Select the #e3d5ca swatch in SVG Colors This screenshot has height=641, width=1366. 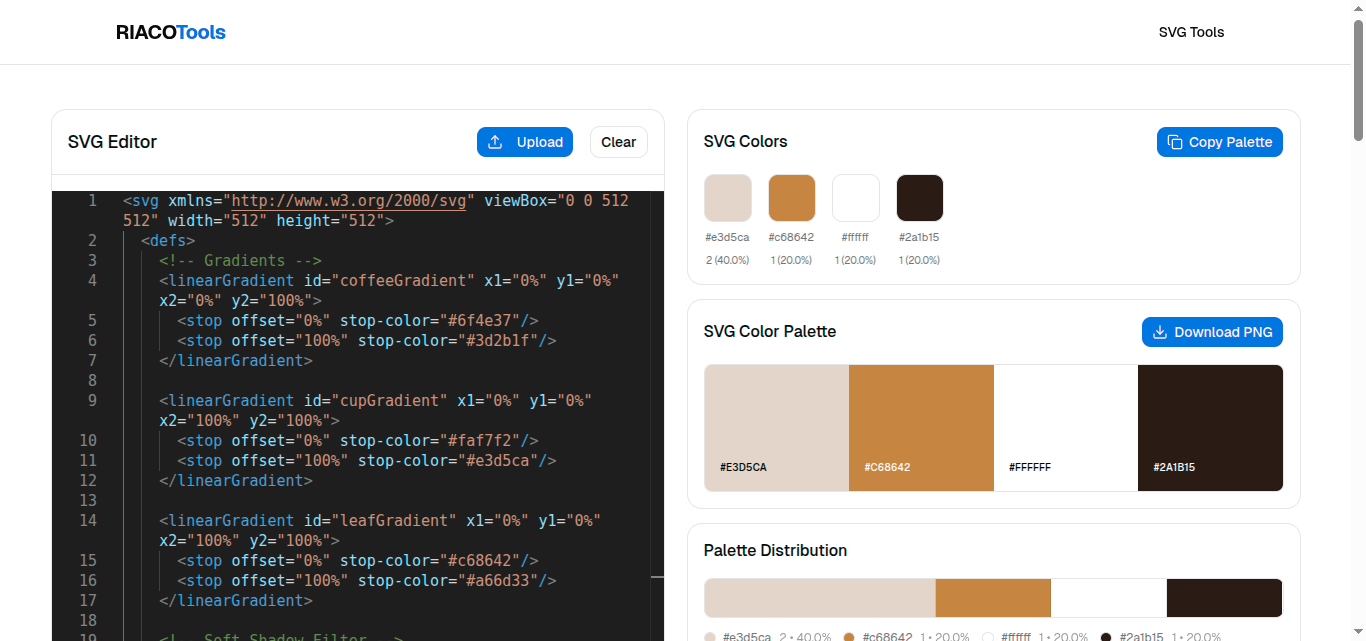click(x=728, y=198)
